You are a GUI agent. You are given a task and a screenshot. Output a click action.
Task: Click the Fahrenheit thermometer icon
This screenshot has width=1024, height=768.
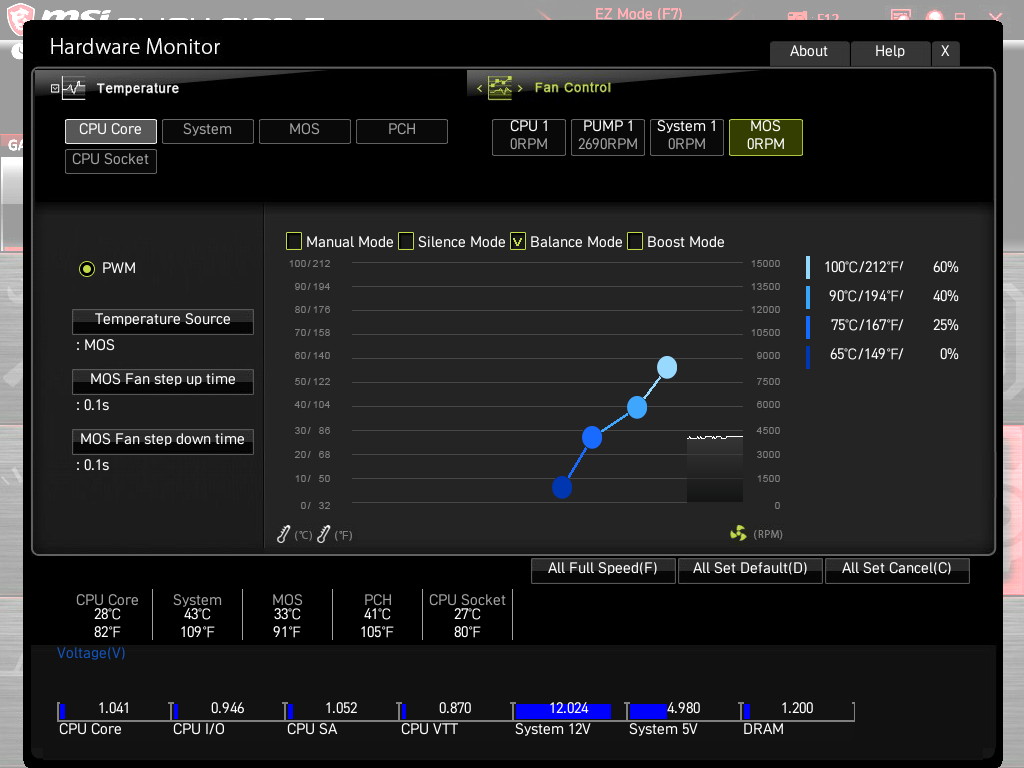coord(323,534)
